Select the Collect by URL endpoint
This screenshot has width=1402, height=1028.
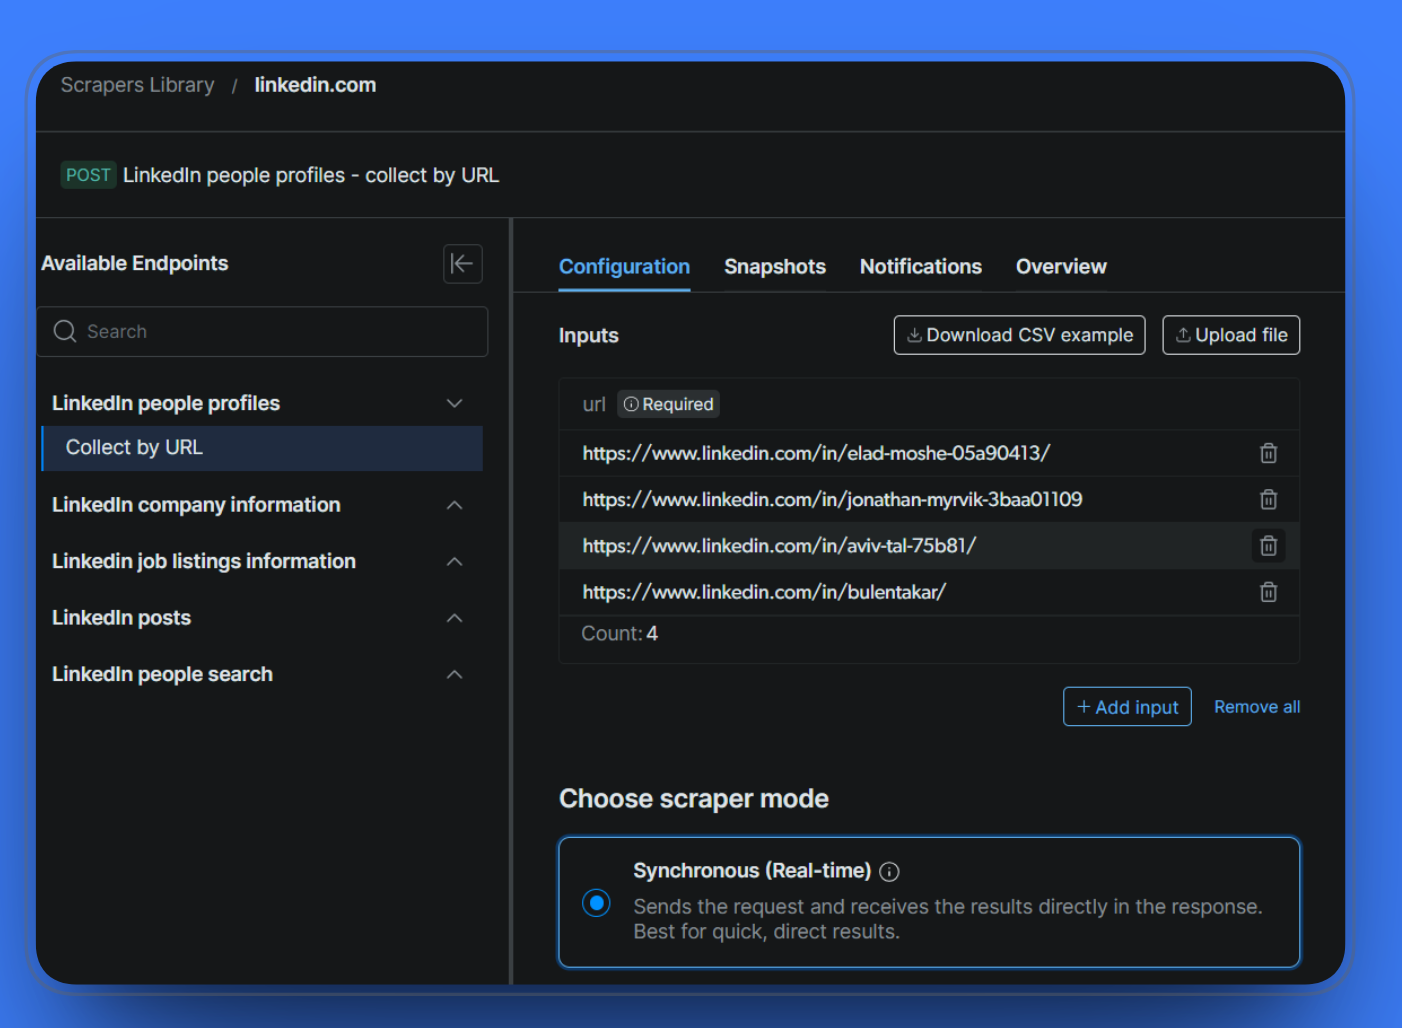[x=262, y=448]
